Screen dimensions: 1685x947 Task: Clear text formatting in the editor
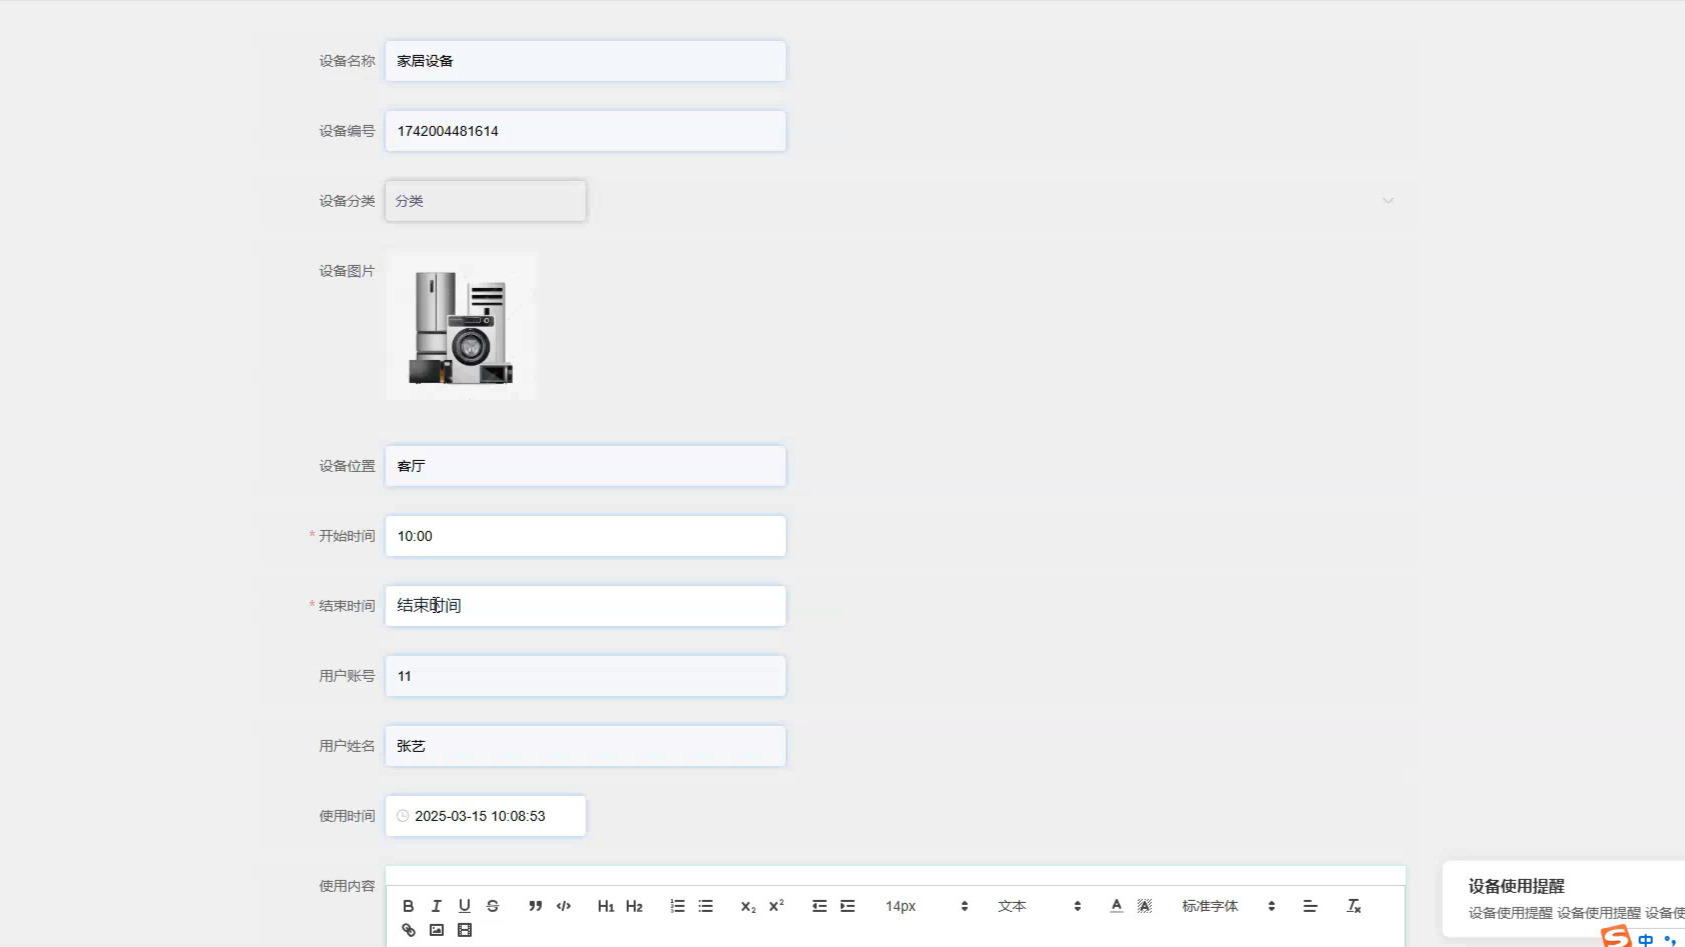point(1353,906)
